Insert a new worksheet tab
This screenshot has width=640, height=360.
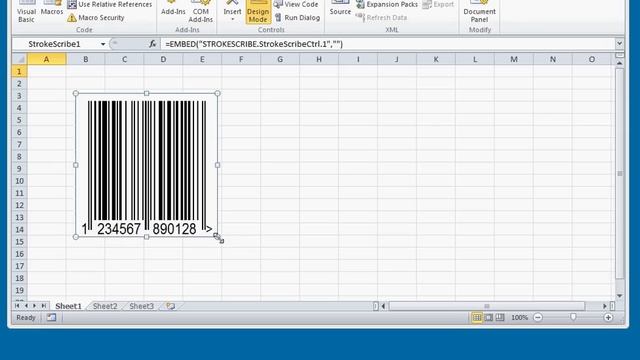170,306
